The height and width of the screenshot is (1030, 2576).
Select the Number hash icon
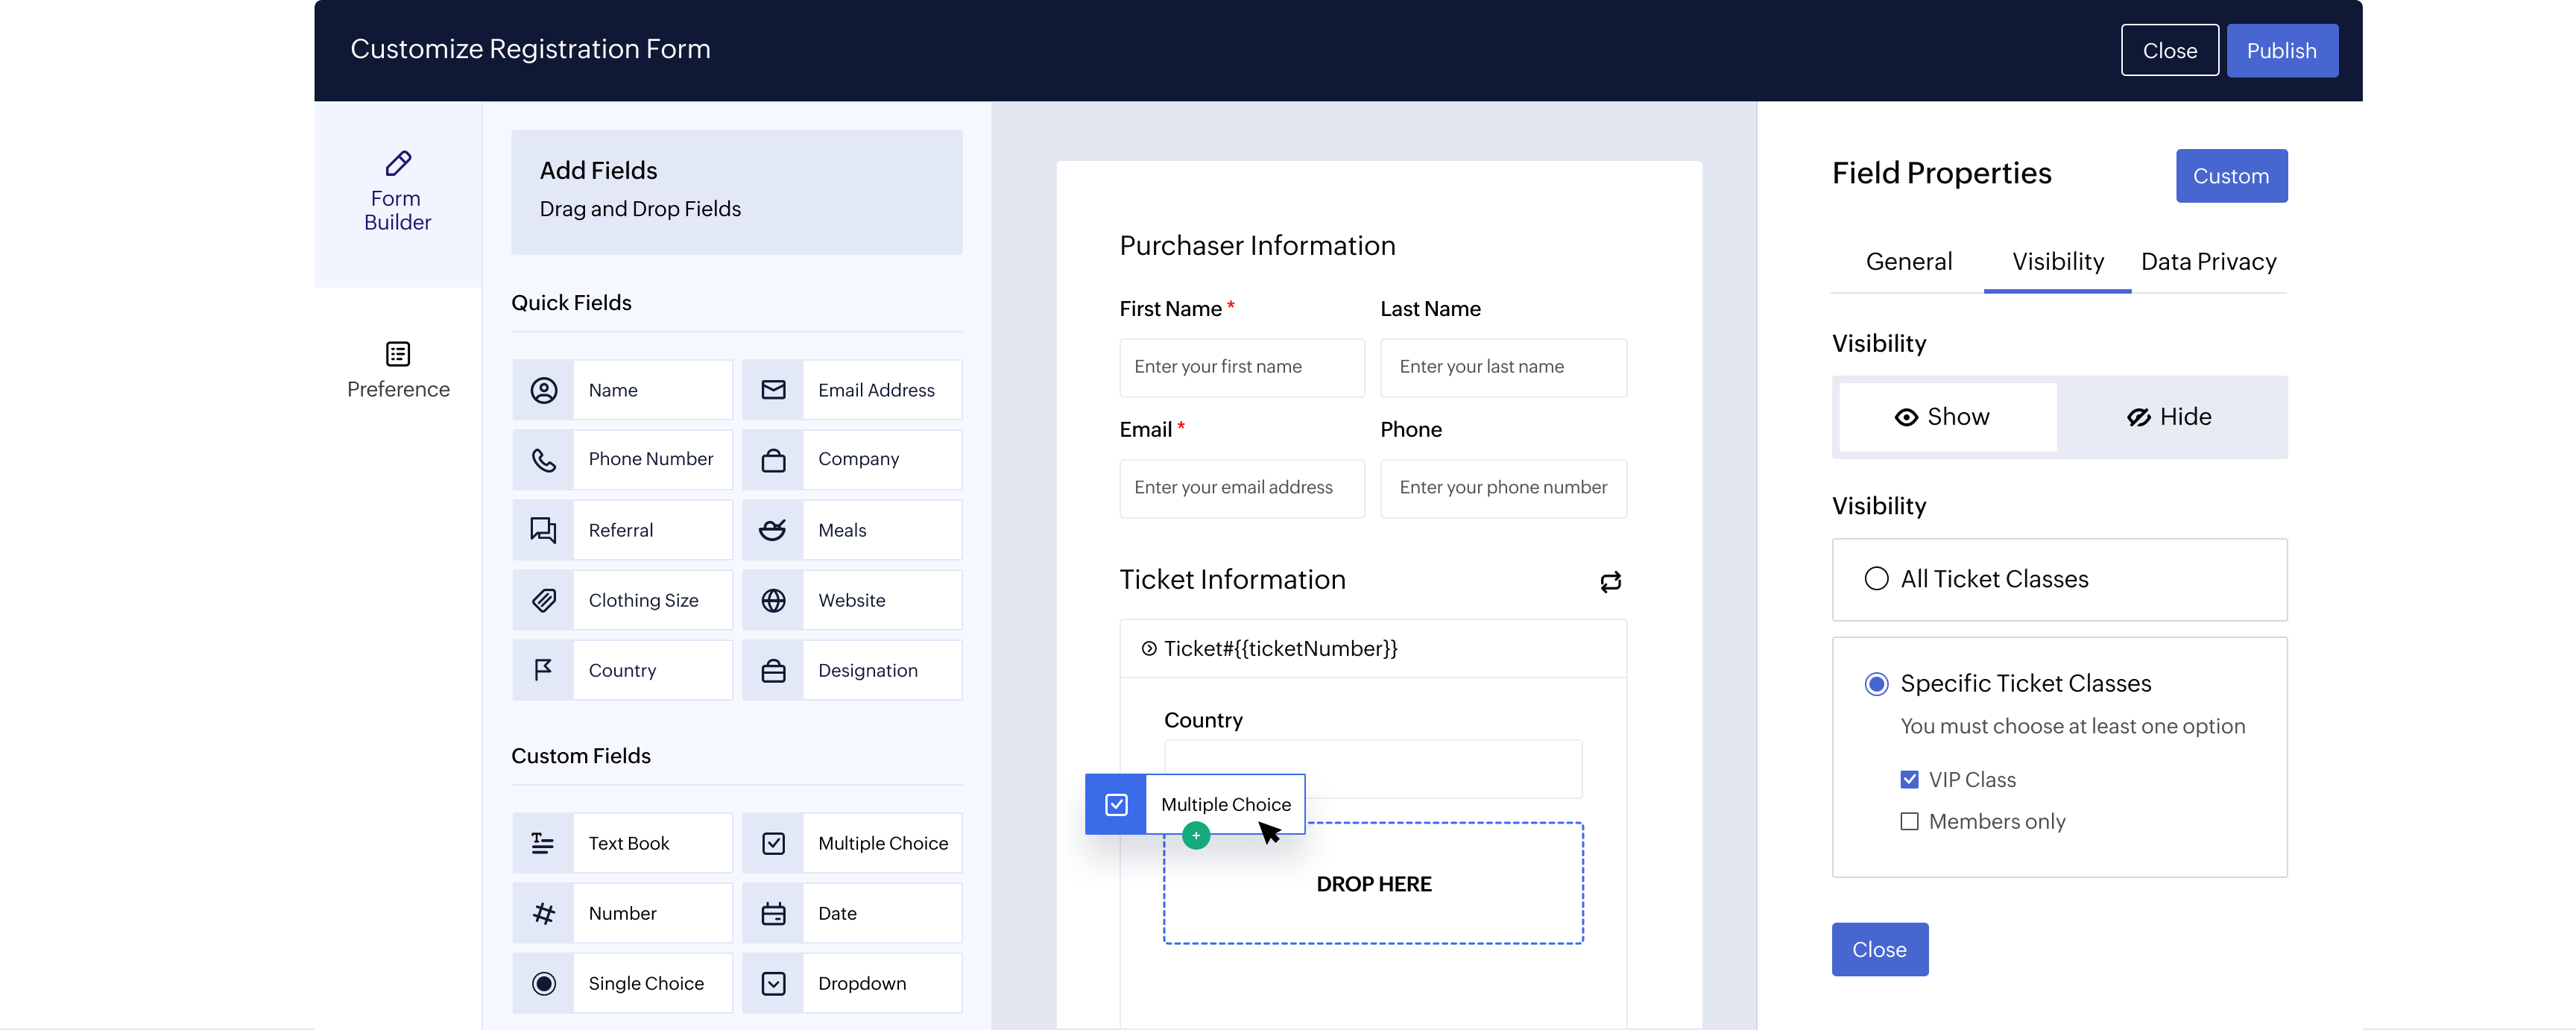pos(543,913)
